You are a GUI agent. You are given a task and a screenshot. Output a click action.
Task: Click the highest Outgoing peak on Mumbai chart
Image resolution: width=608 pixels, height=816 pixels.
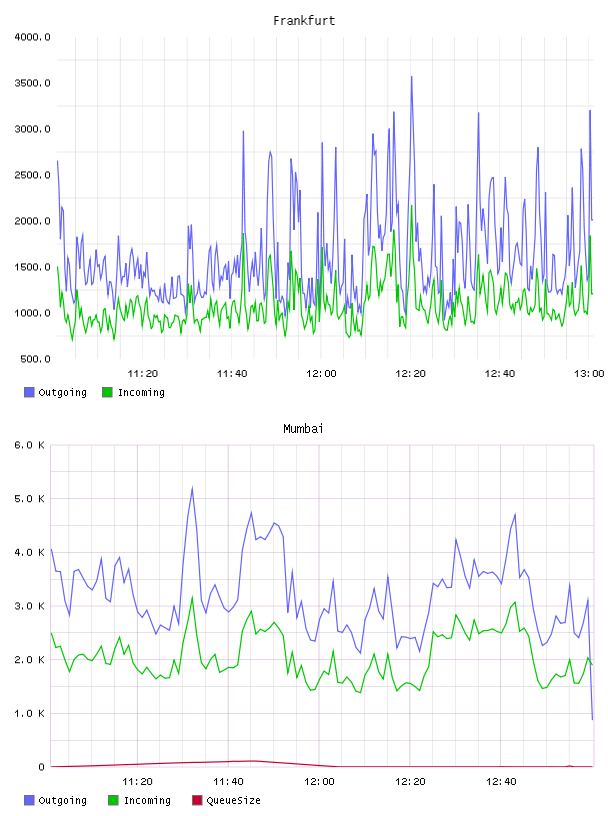click(192, 488)
